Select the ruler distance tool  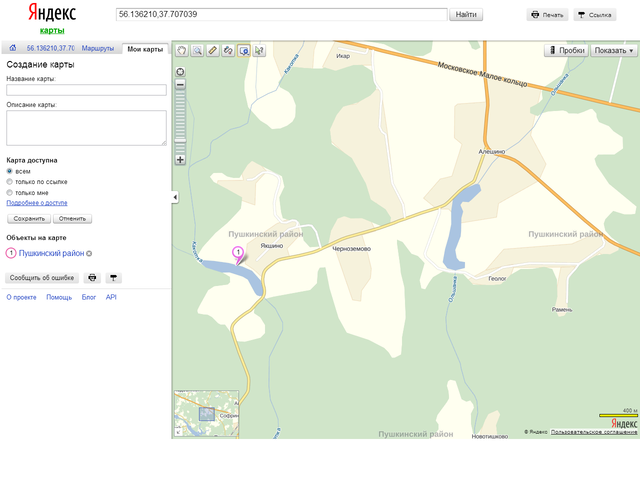tap(213, 51)
